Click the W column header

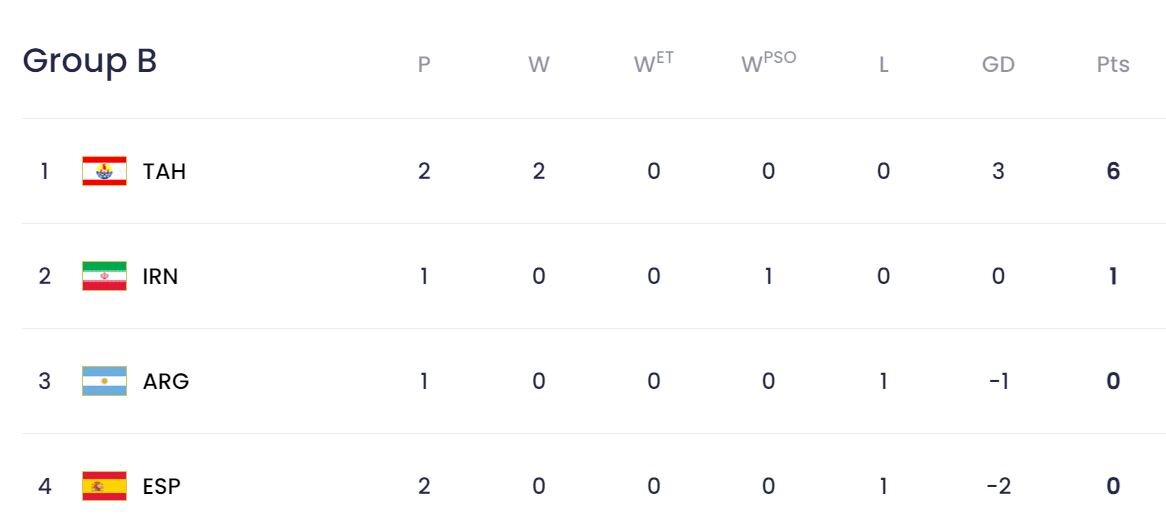pos(538,66)
